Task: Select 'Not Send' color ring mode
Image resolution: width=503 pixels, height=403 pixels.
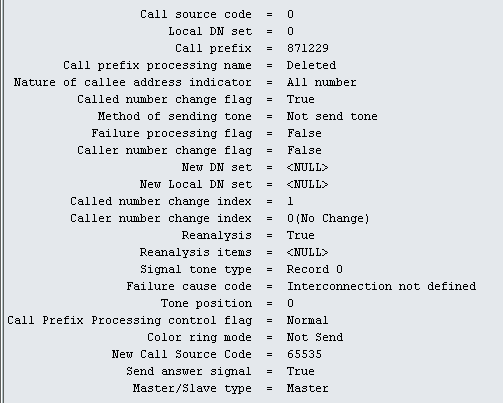Action: click(x=315, y=337)
